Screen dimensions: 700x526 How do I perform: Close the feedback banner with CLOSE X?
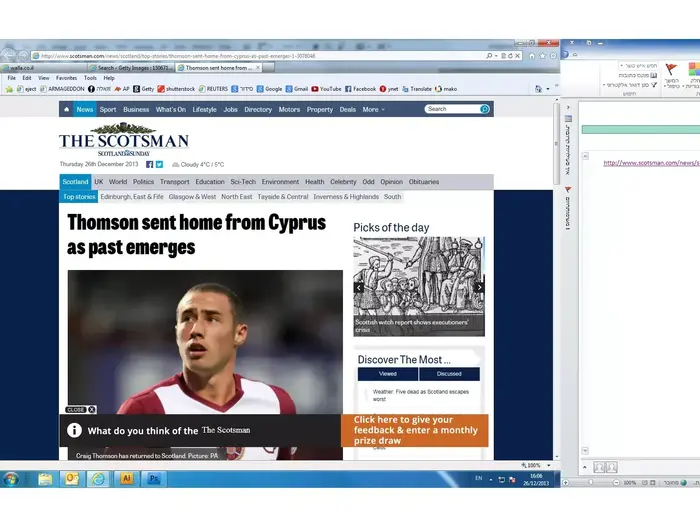[x=81, y=409]
